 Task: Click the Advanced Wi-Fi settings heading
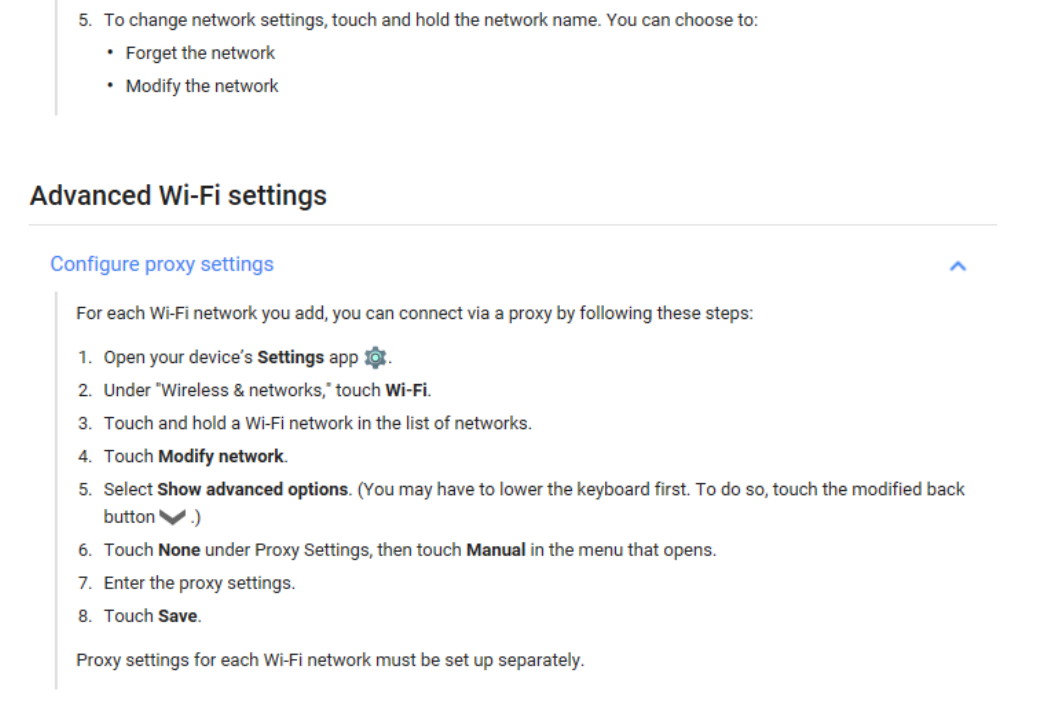tap(178, 196)
